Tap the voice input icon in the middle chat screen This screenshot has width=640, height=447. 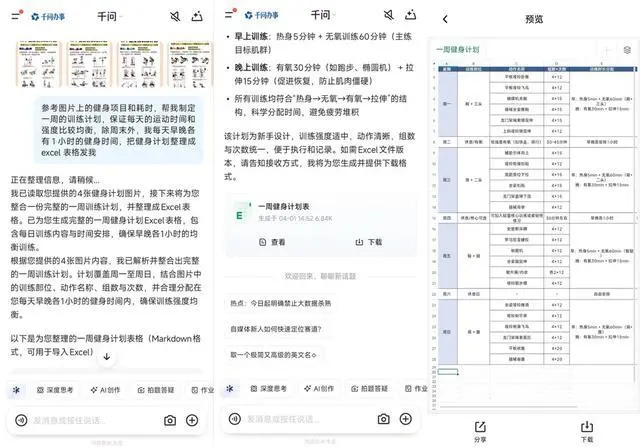pyautogui.click(x=235, y=419)
